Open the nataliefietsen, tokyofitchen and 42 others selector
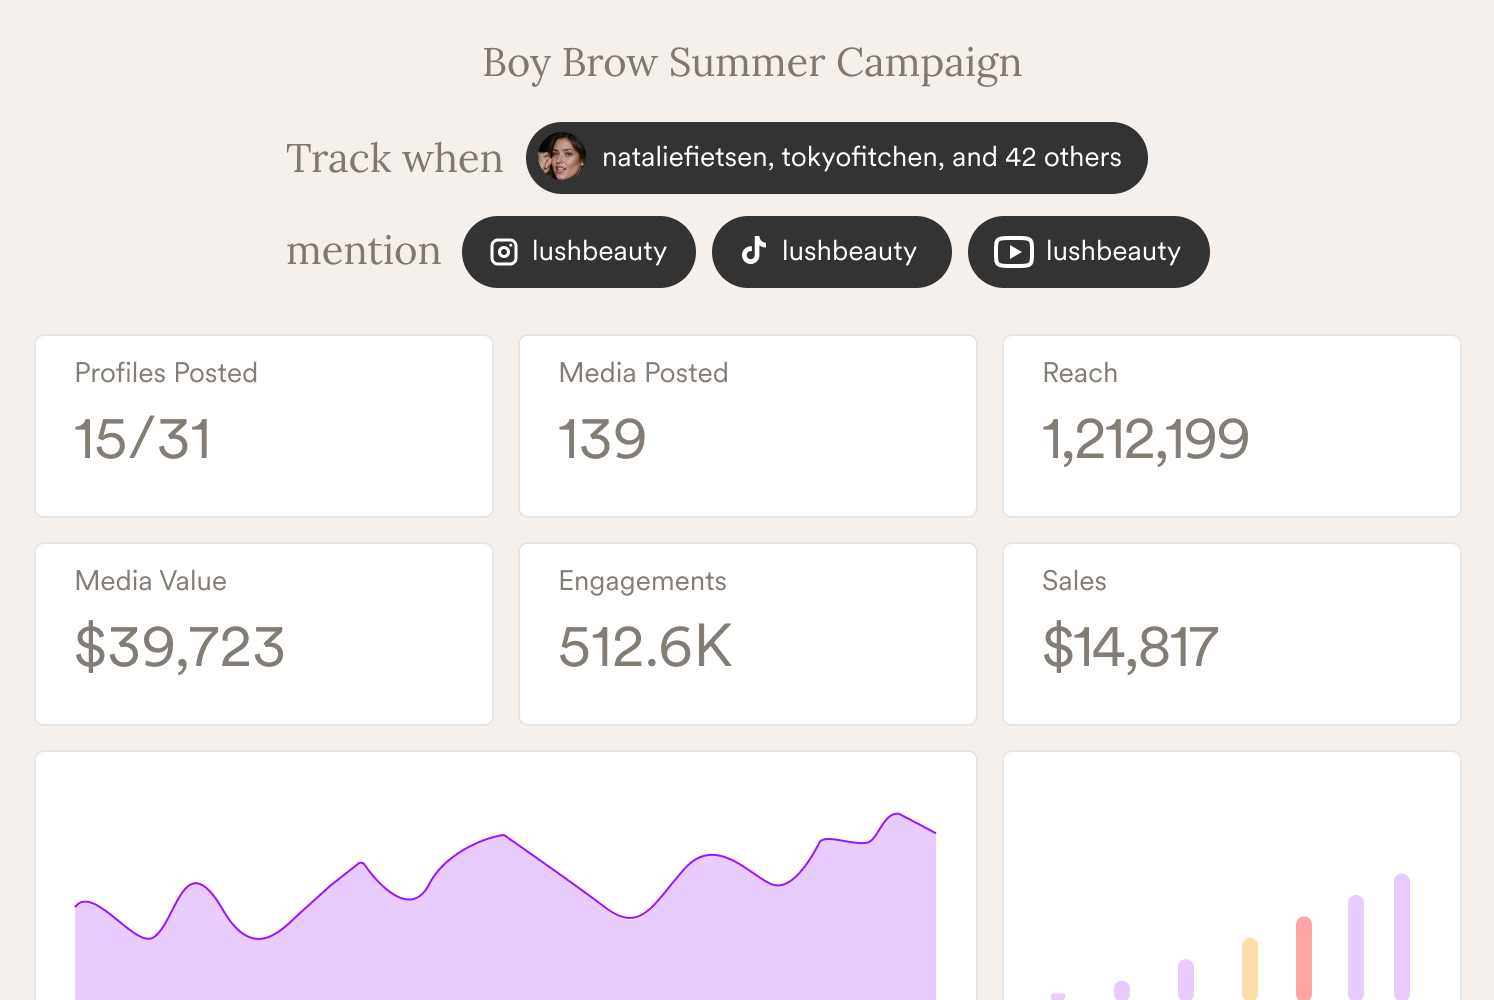This screenshot has width=1494, height=1000. pyautogui.click(x=836, y=158)
